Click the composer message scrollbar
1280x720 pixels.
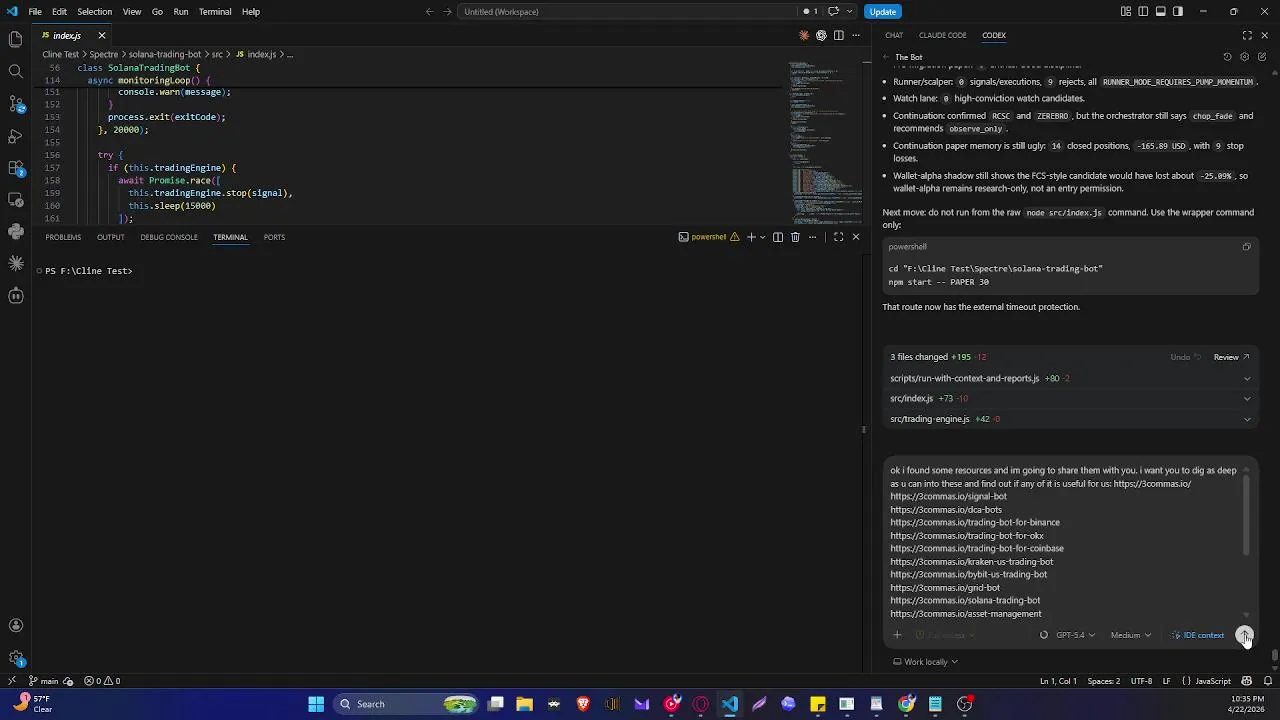coord(1246,515)
